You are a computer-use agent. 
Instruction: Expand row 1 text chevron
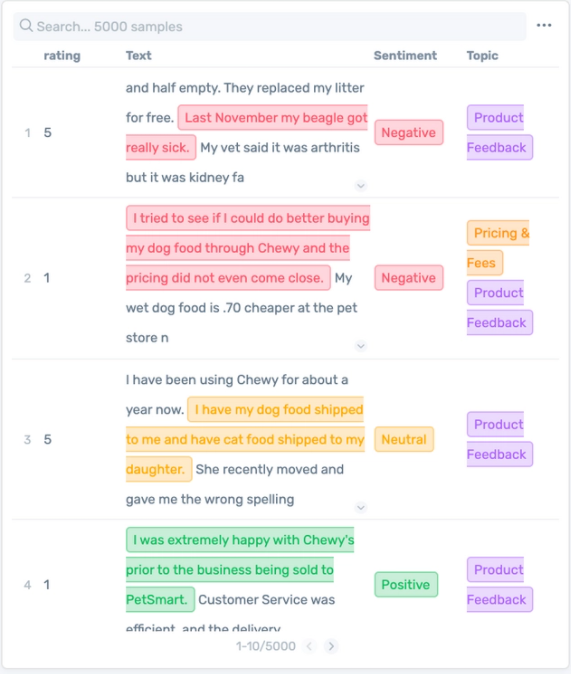pyautogui.click(x=361, y=186)
